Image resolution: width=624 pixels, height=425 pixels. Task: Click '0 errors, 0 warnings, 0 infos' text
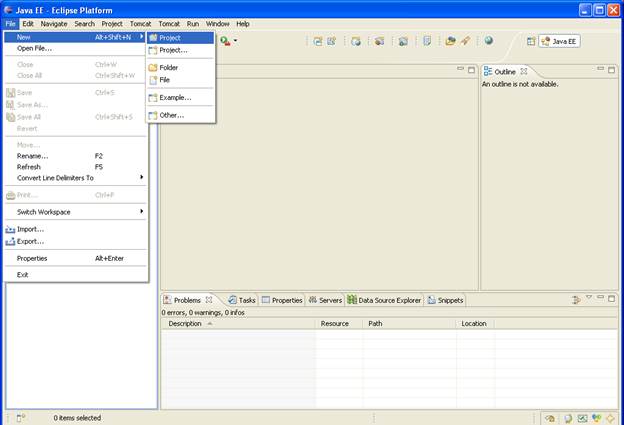click(203, 313)
